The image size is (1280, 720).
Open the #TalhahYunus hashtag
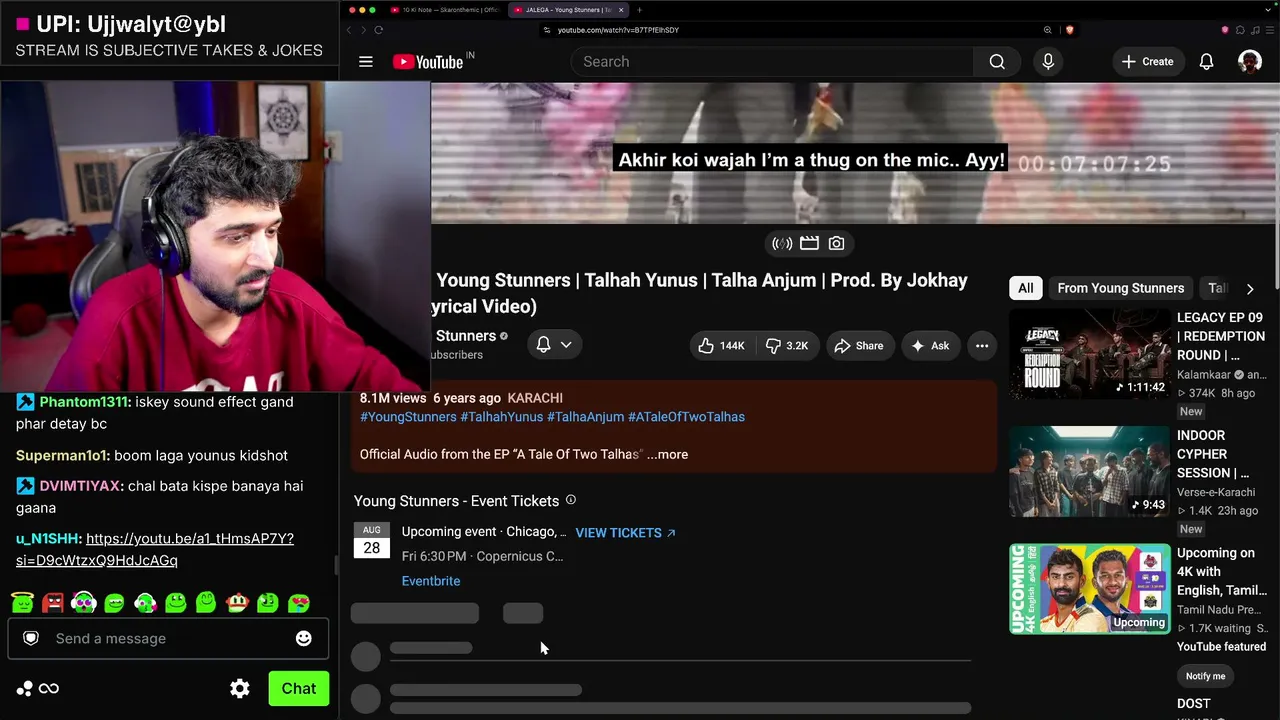[502, 417]
